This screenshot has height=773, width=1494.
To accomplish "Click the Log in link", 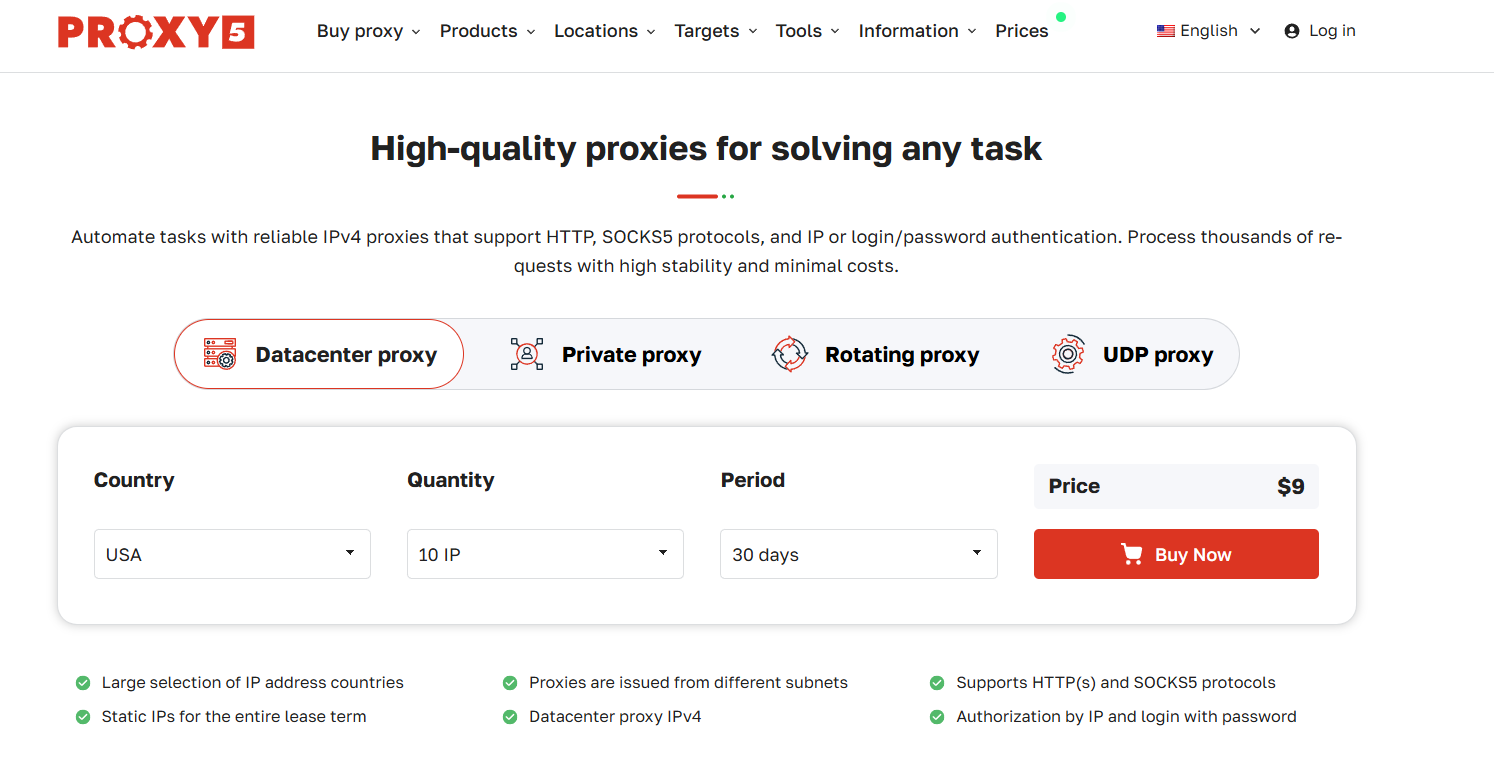I will click(x=1332, y=31).
